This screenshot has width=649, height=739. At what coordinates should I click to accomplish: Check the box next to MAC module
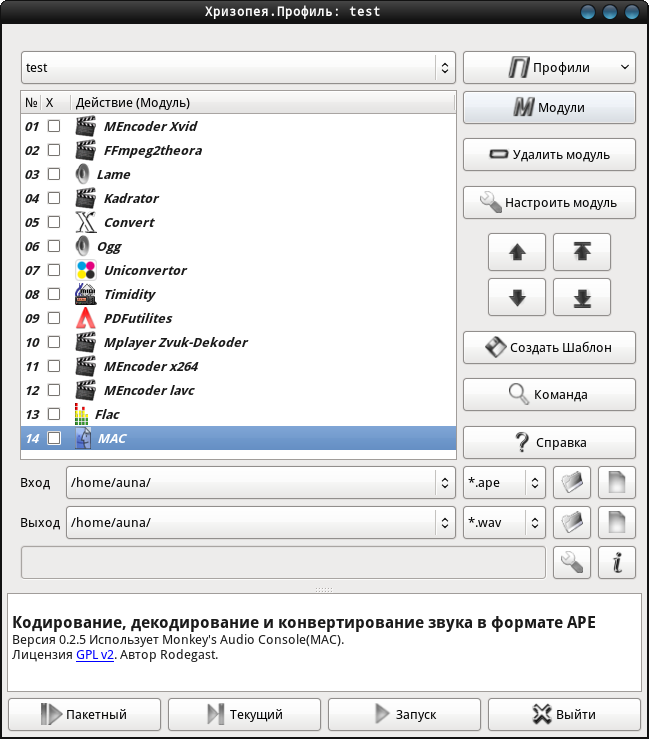pyautogui.click(x=54, y=438)
